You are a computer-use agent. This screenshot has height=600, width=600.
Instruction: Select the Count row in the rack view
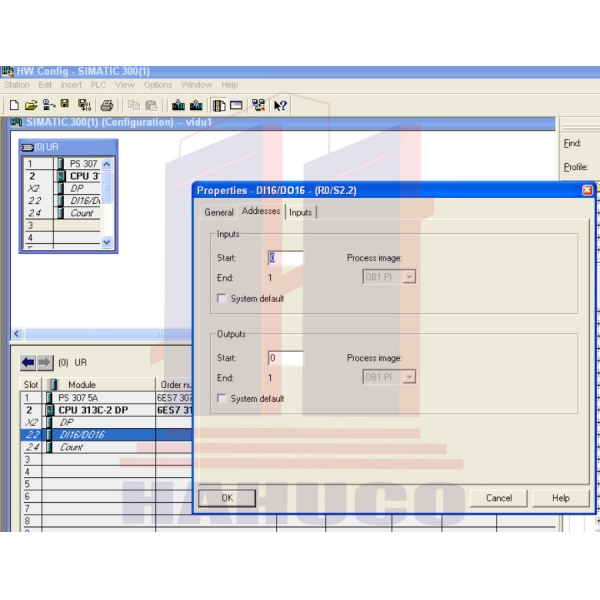[x=62, y=213]
